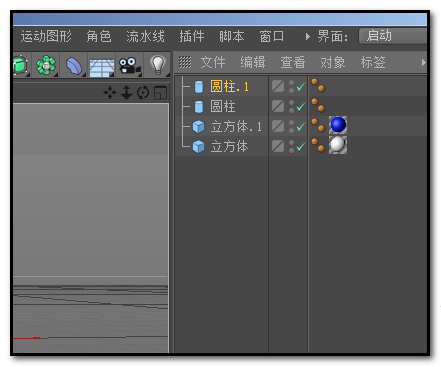Toggle visibility dots of 立方体

point(291,146)
